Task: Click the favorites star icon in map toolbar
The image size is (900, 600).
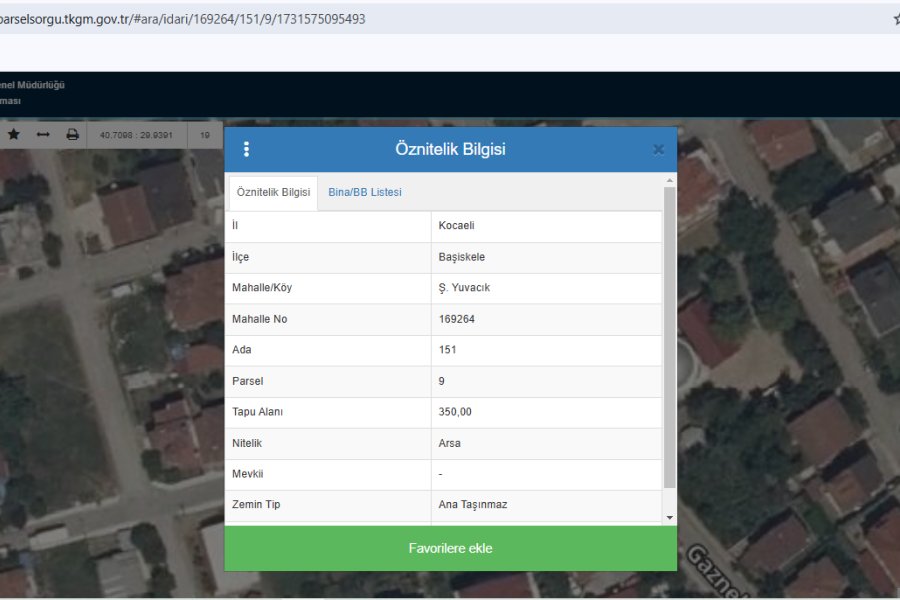Action: (x=14, y=134)
